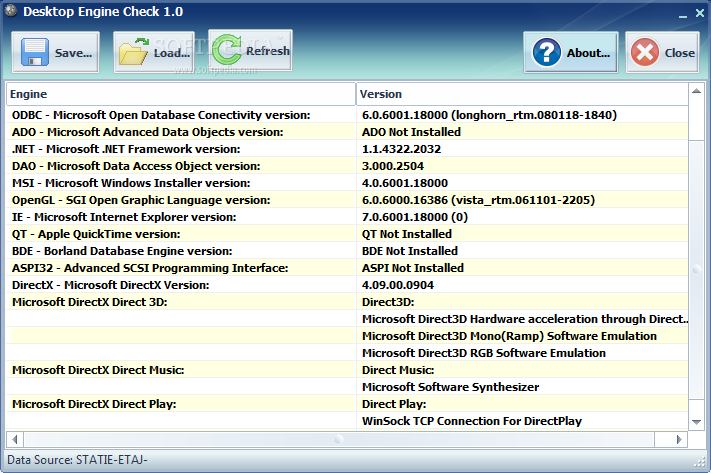Image resolution: width=711 pixels, height=473 pixels.
Task: Click the Load folder icon
Action: (x=133, y=52)
